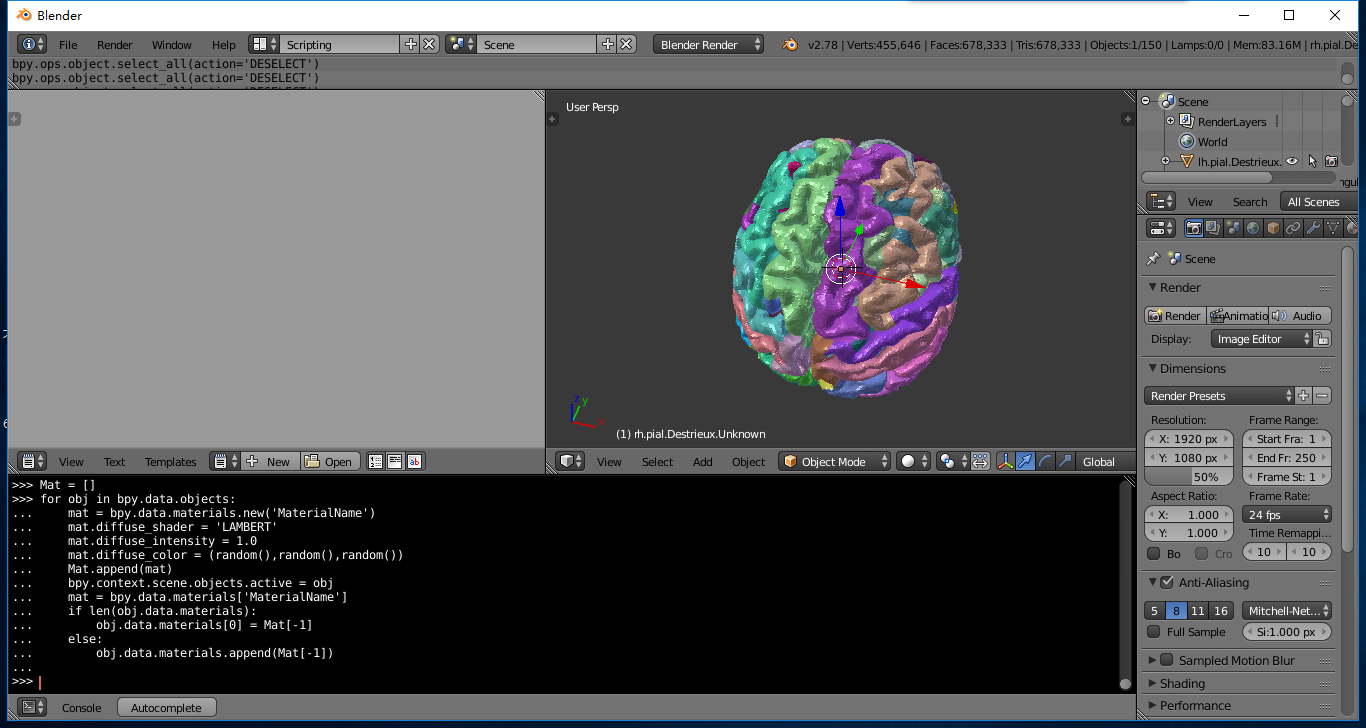Open the Image Editor display dropdown
This screenshot has height=728, width=1366.
click(1261, 339)
